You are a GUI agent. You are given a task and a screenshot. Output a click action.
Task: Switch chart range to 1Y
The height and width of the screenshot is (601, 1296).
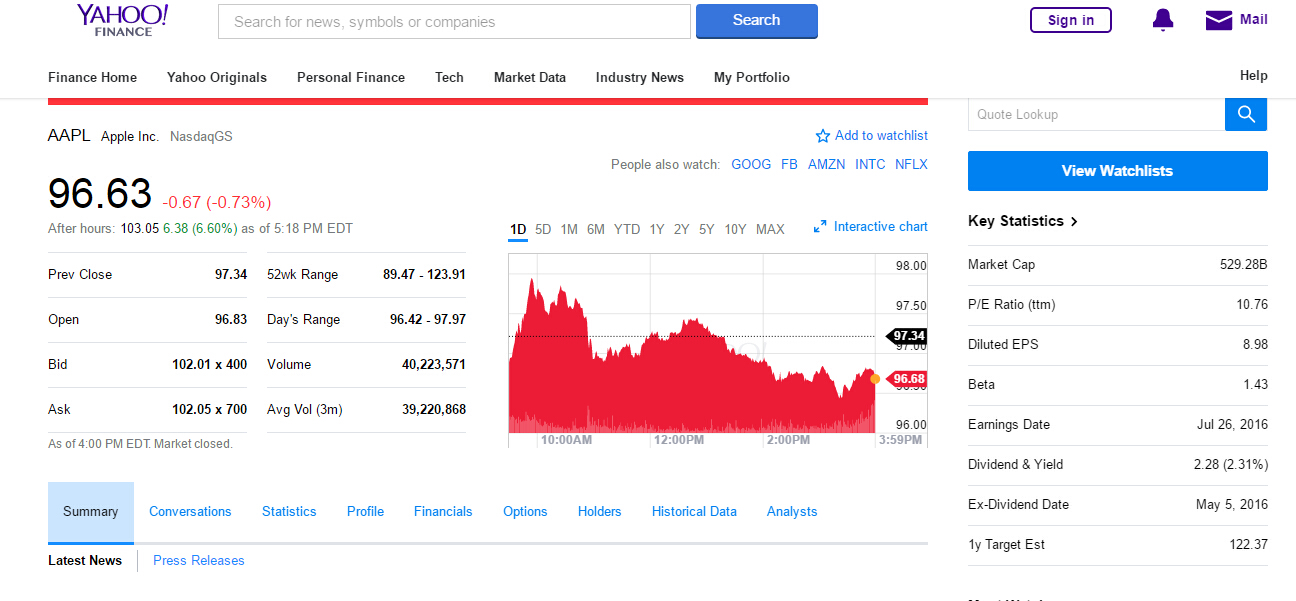coord(656,229)
